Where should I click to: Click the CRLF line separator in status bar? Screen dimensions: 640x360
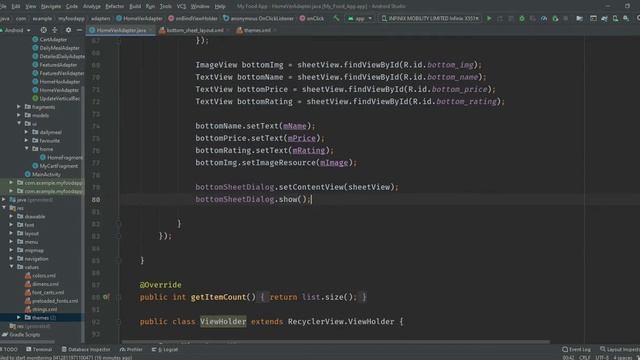[584, 358]
